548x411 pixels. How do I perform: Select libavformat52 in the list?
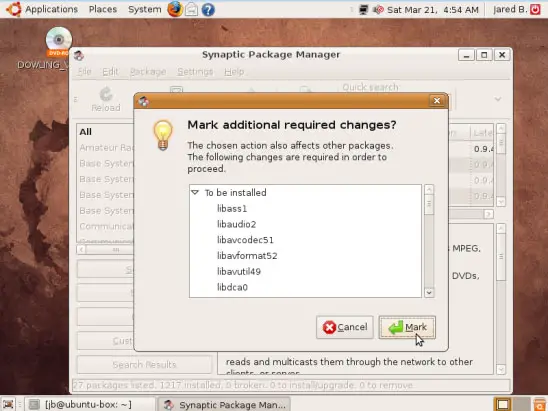coord(247,256)
